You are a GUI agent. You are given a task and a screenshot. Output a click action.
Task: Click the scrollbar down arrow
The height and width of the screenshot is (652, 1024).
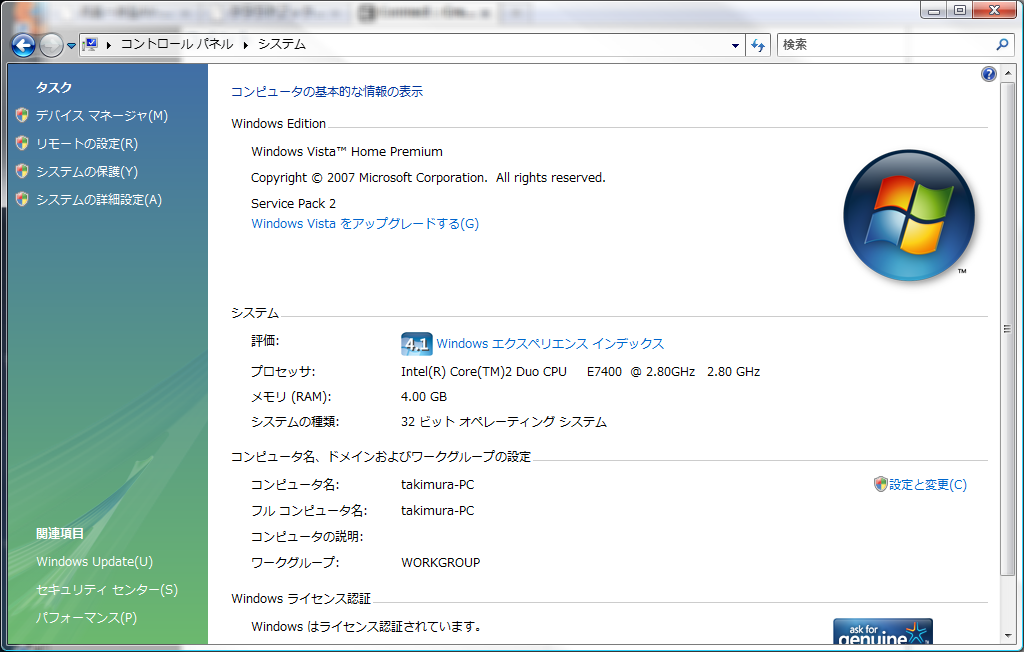1008,636
